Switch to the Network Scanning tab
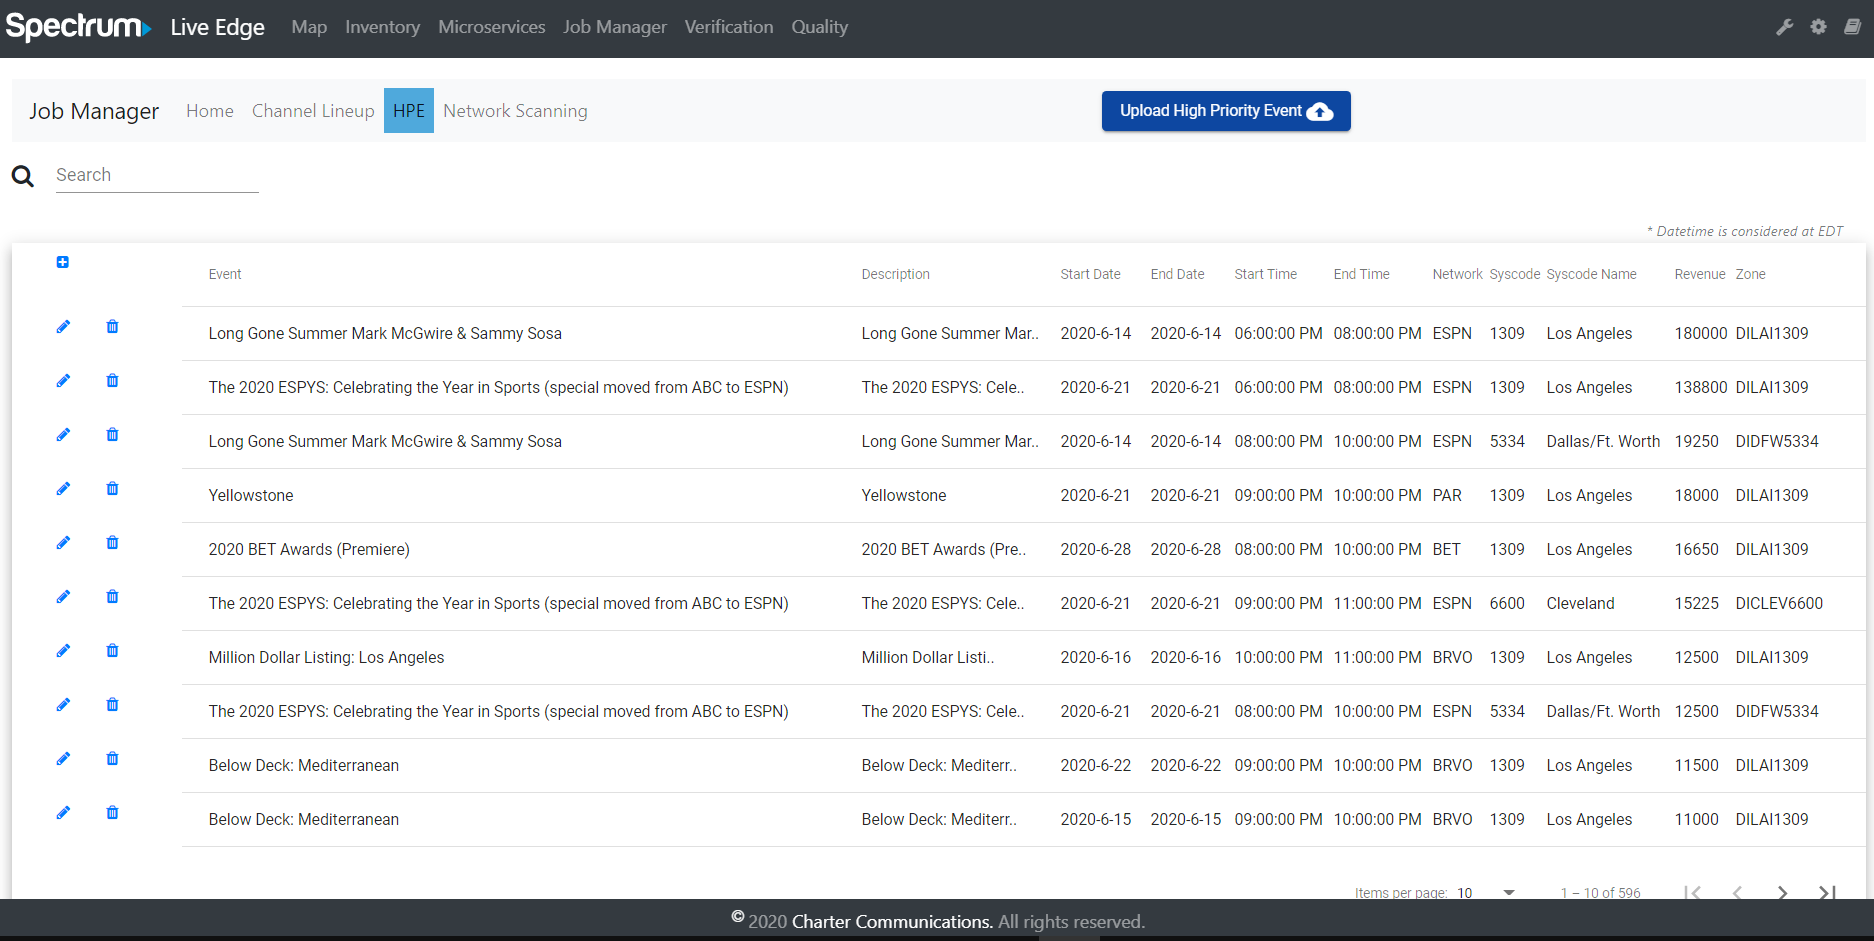Viewport: 1874px width, 941px height. click(x=515, y=111)
